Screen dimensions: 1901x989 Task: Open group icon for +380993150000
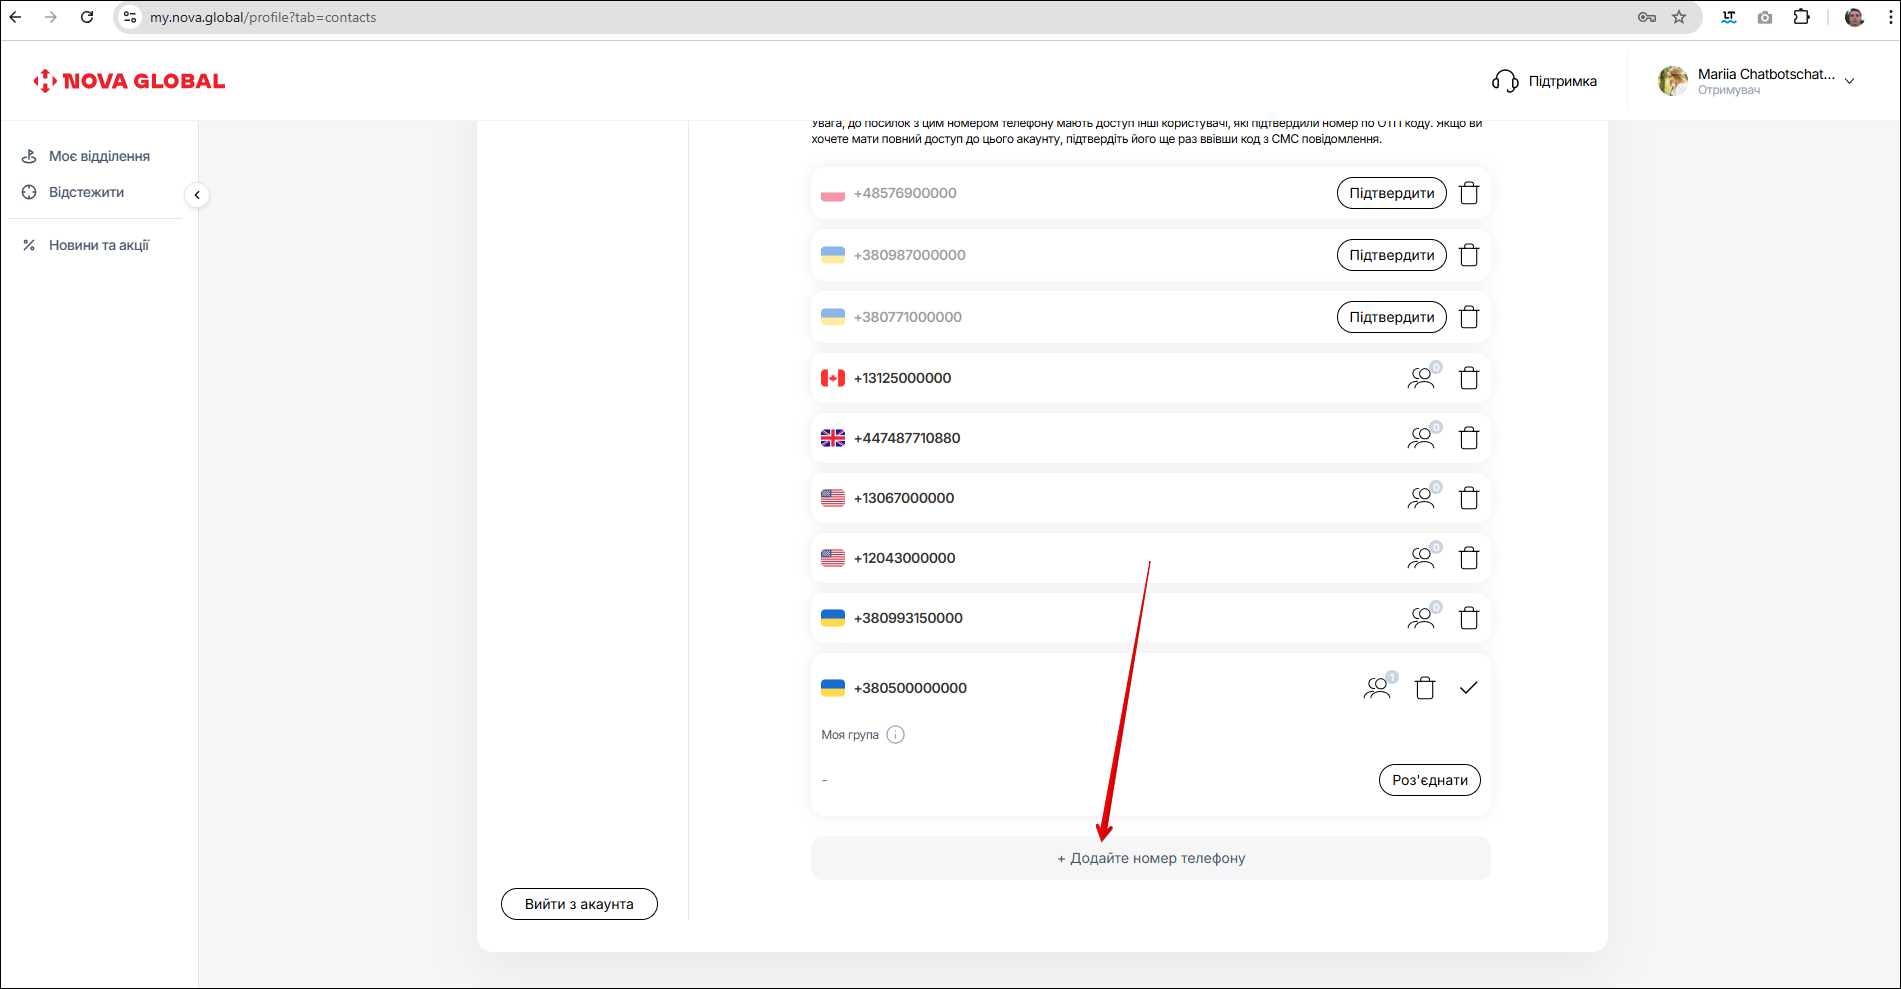click(x=1421, y=618)
